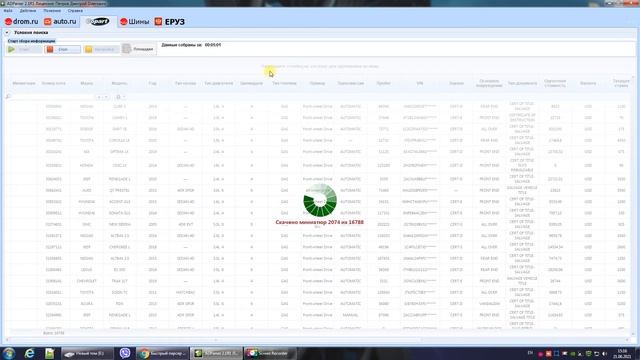Sort by VIN column header
The height and width of the screenshot is (360, 640).
click(420, 83)
